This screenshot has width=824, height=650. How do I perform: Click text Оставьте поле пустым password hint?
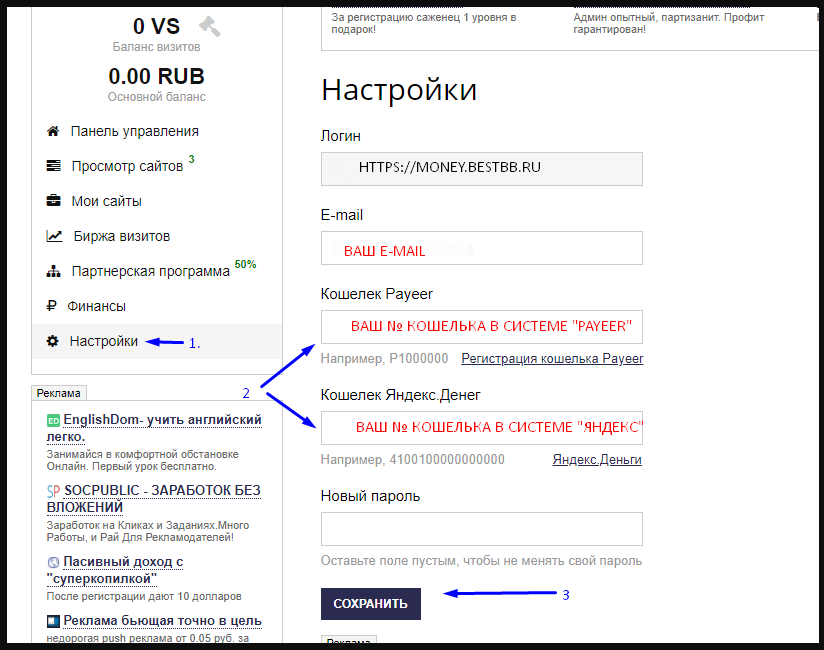[481, 561]
